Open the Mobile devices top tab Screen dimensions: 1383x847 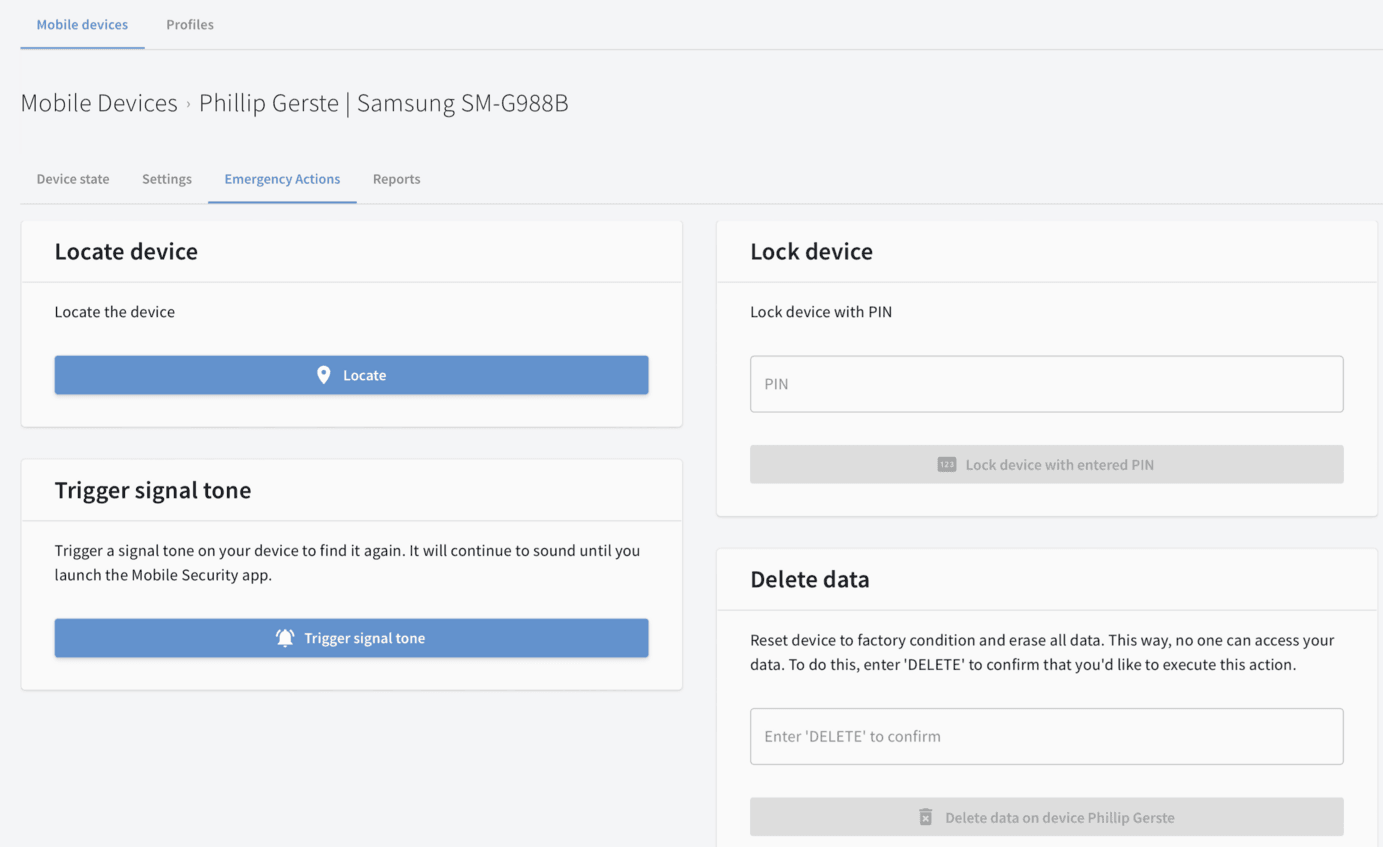coord(82,24)
